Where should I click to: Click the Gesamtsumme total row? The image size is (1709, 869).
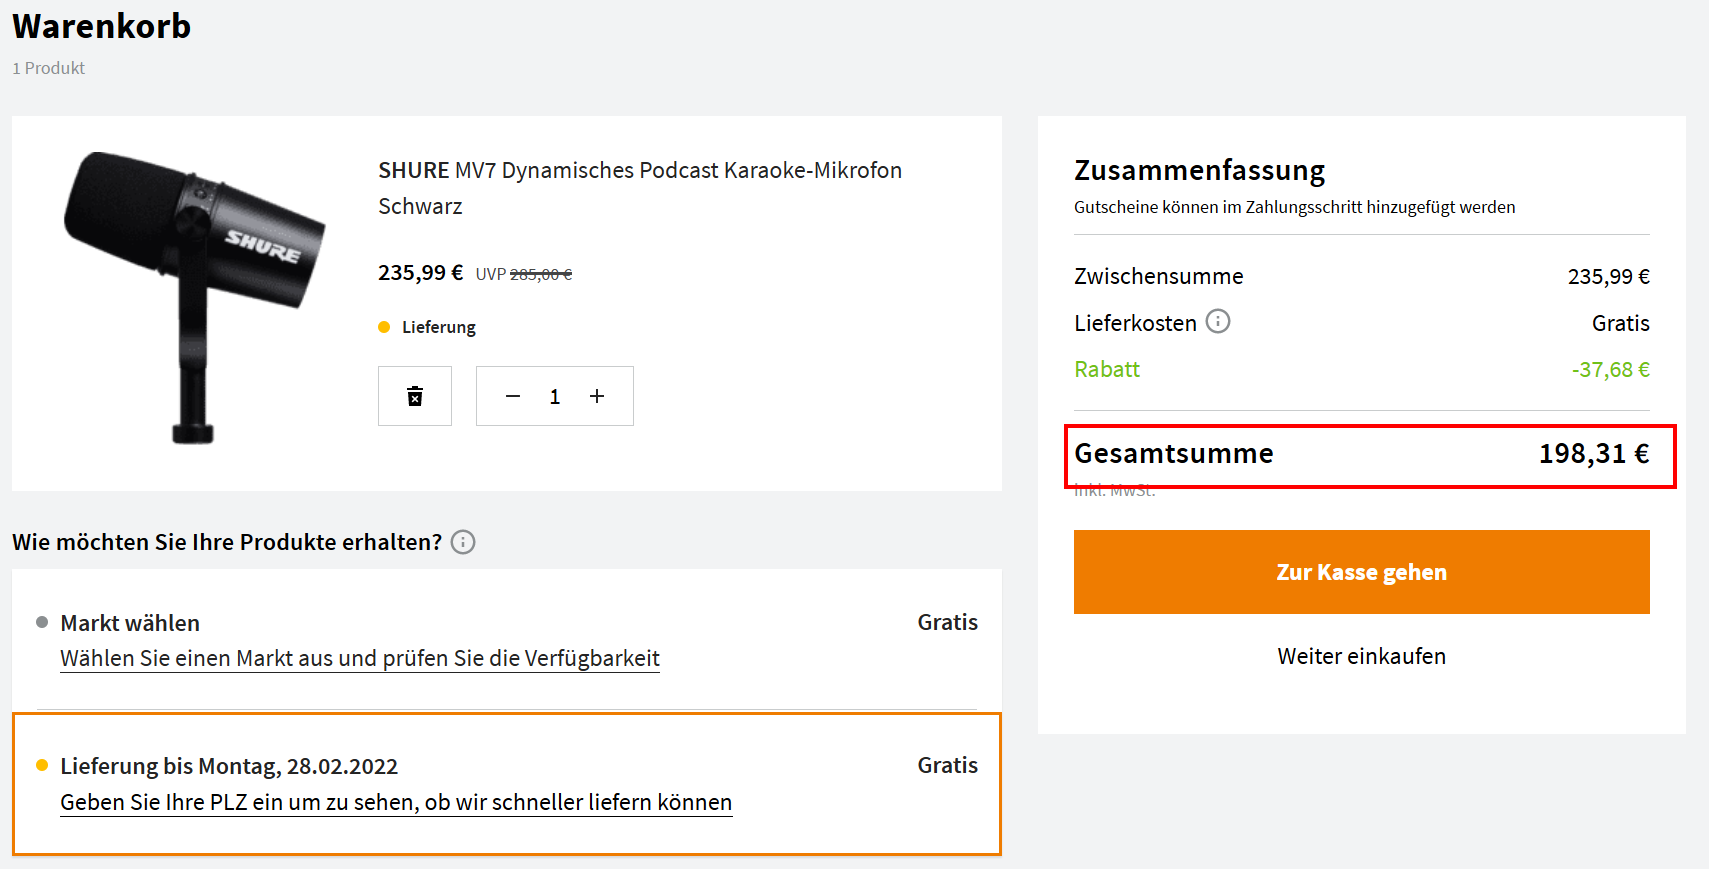[1370, 455]
